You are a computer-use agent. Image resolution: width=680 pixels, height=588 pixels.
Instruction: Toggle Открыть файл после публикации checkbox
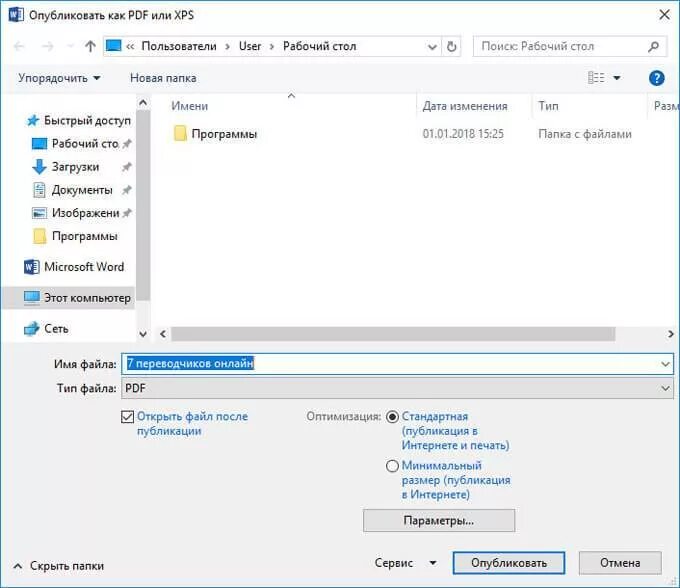(x=128, y=417)
